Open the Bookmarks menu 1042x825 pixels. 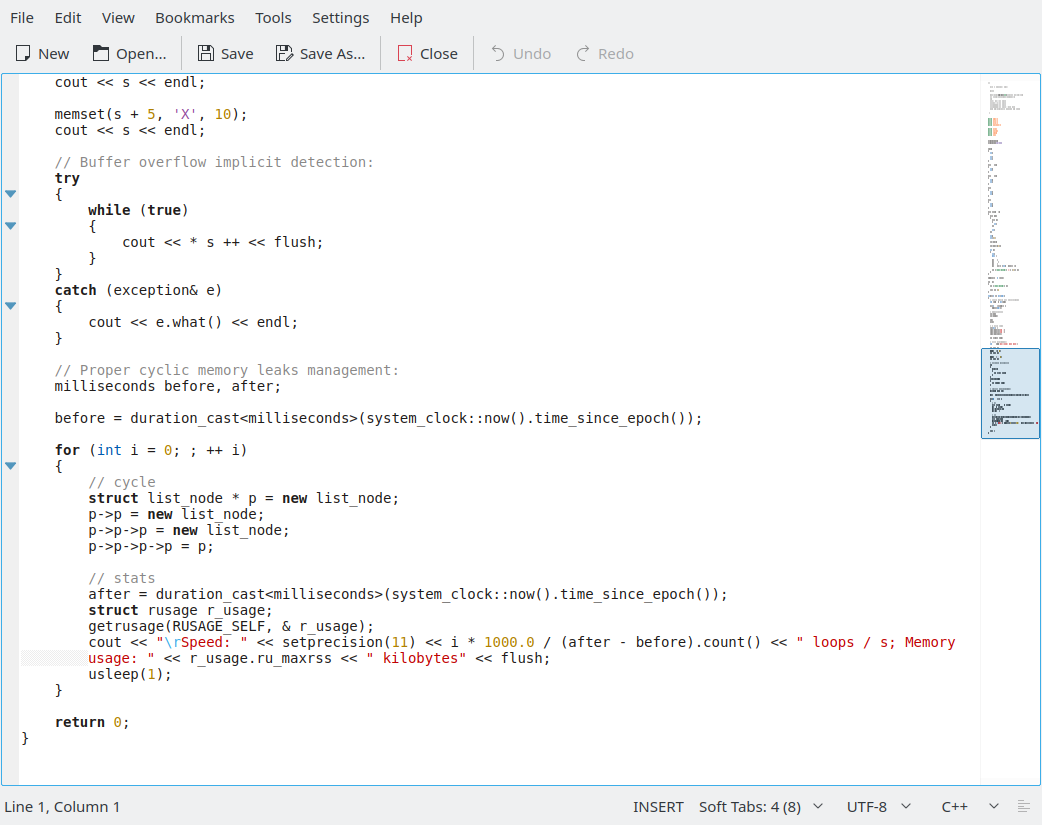tap(194, 17)
